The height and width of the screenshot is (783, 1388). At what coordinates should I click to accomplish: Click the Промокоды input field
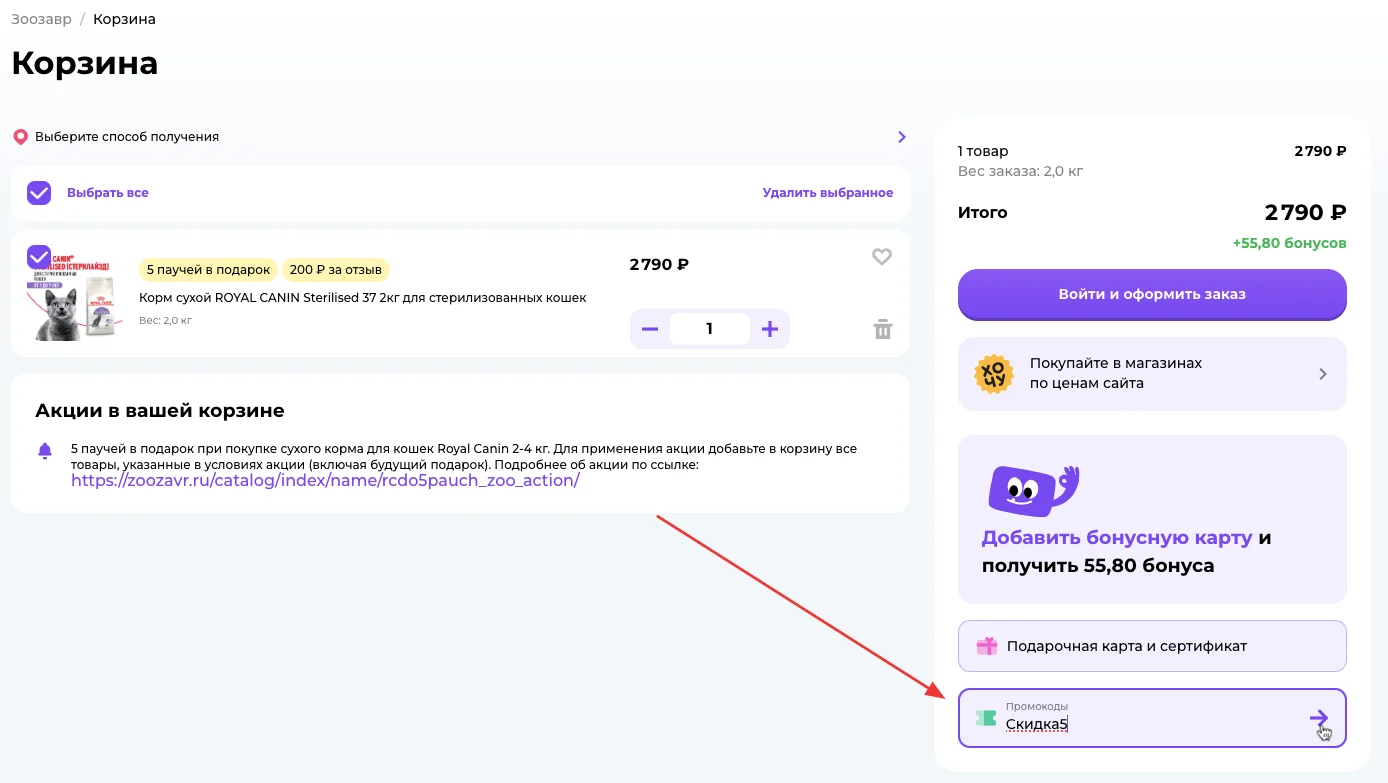1150,718
